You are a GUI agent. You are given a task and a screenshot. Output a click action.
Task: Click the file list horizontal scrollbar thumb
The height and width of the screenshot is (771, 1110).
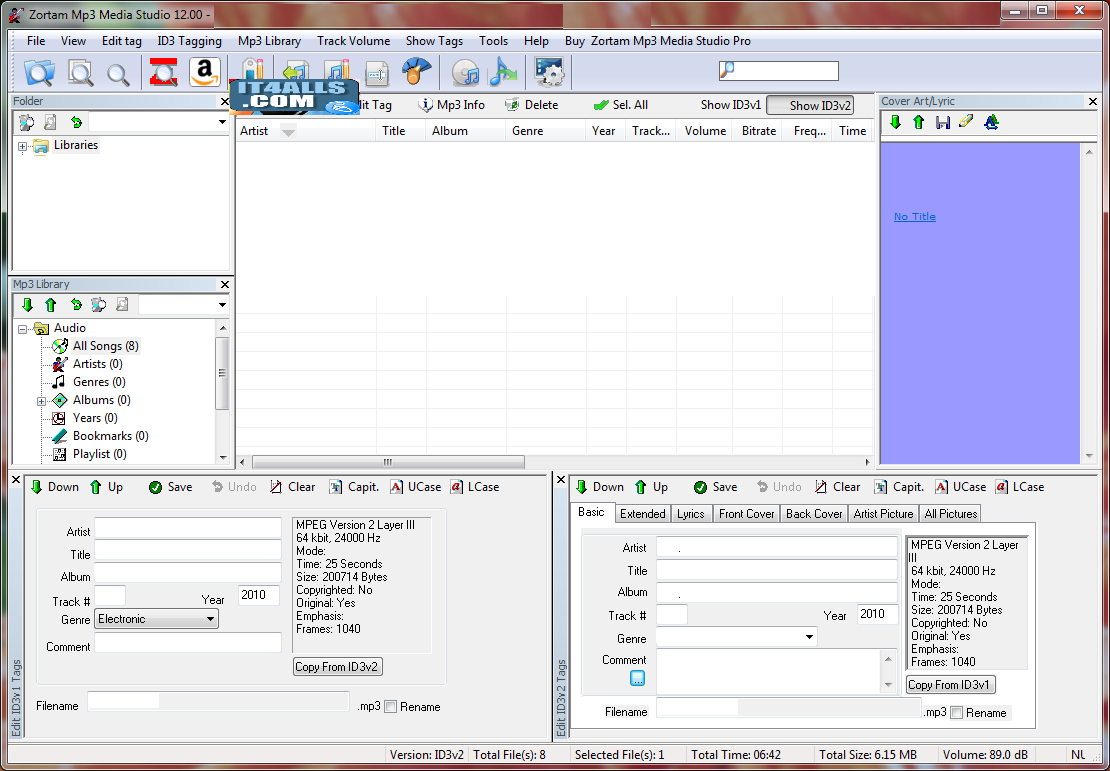pos(388,462)
